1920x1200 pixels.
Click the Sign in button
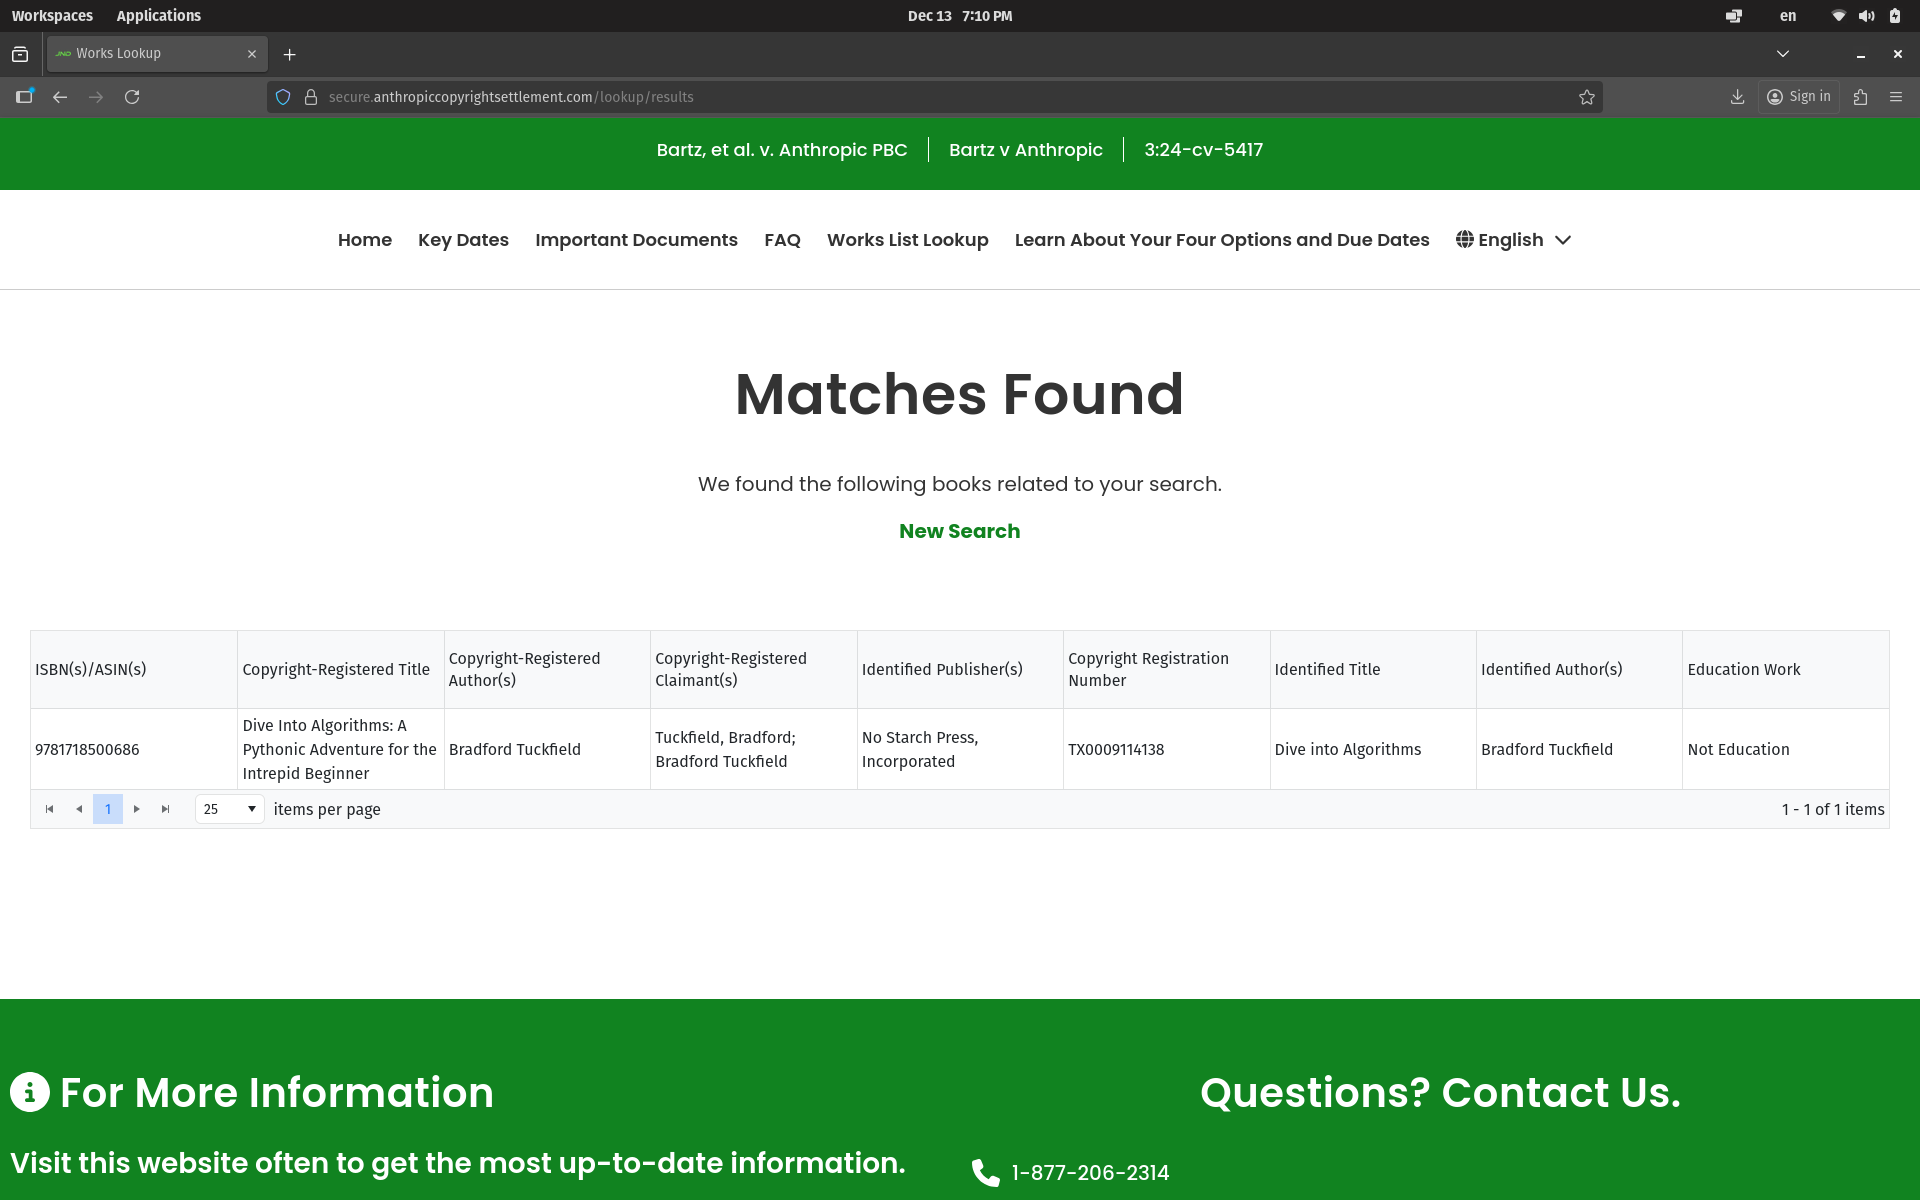1799,97
